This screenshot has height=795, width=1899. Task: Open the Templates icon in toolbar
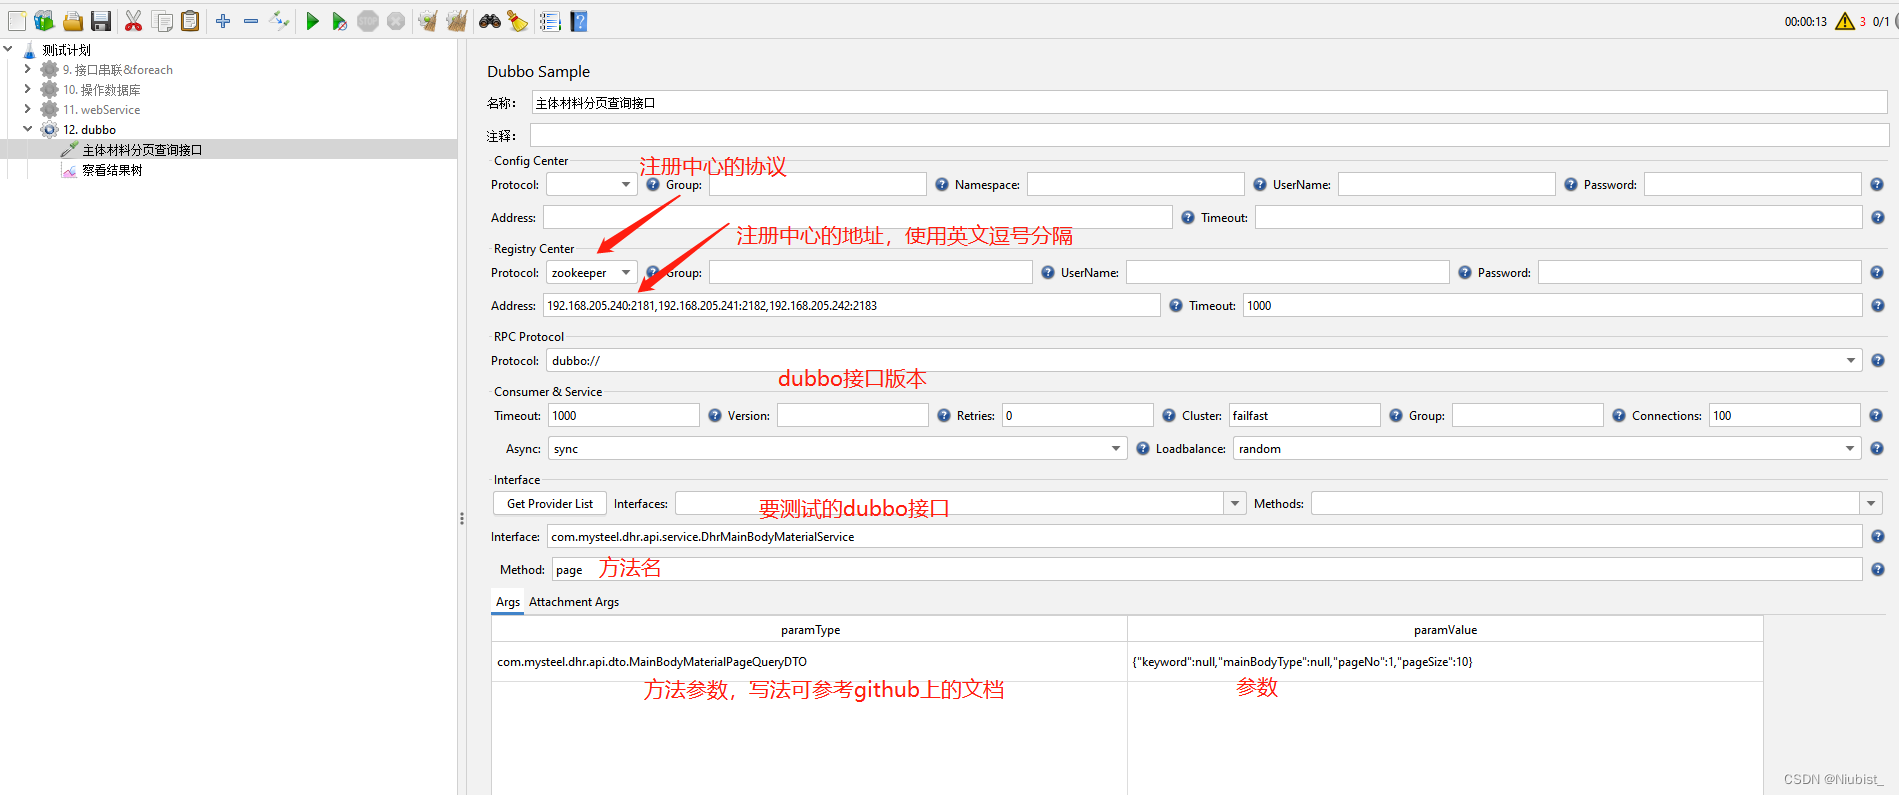click(44, 21)
